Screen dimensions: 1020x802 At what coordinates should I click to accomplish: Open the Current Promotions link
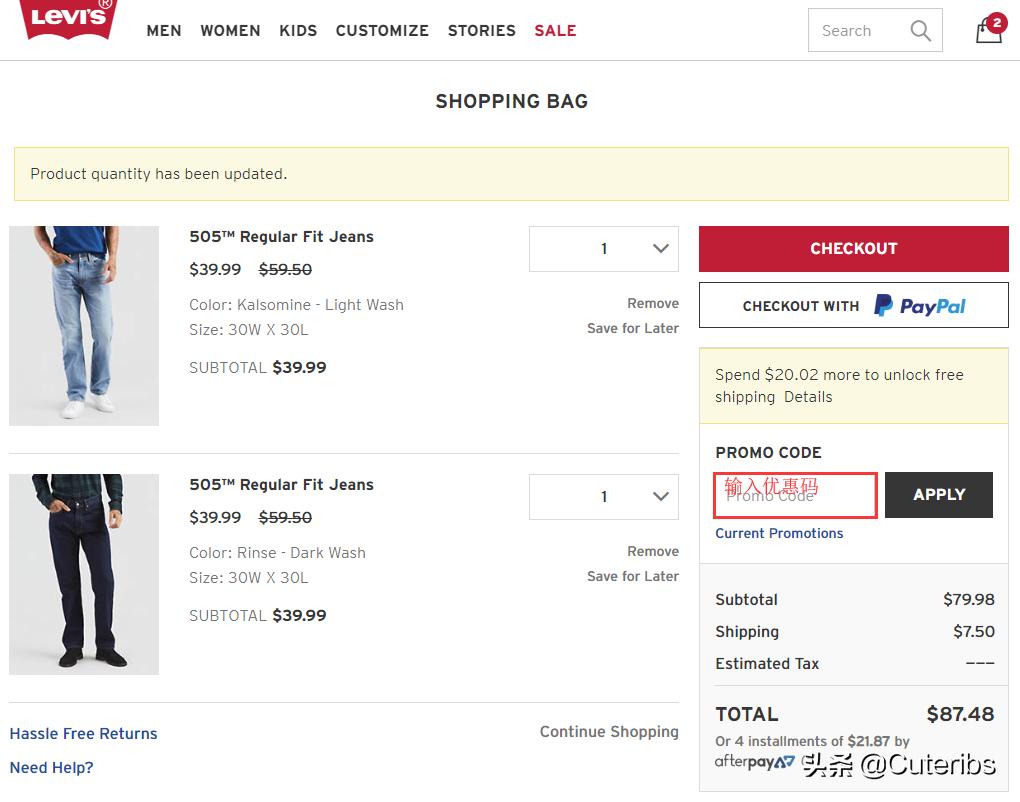point(779,534)
